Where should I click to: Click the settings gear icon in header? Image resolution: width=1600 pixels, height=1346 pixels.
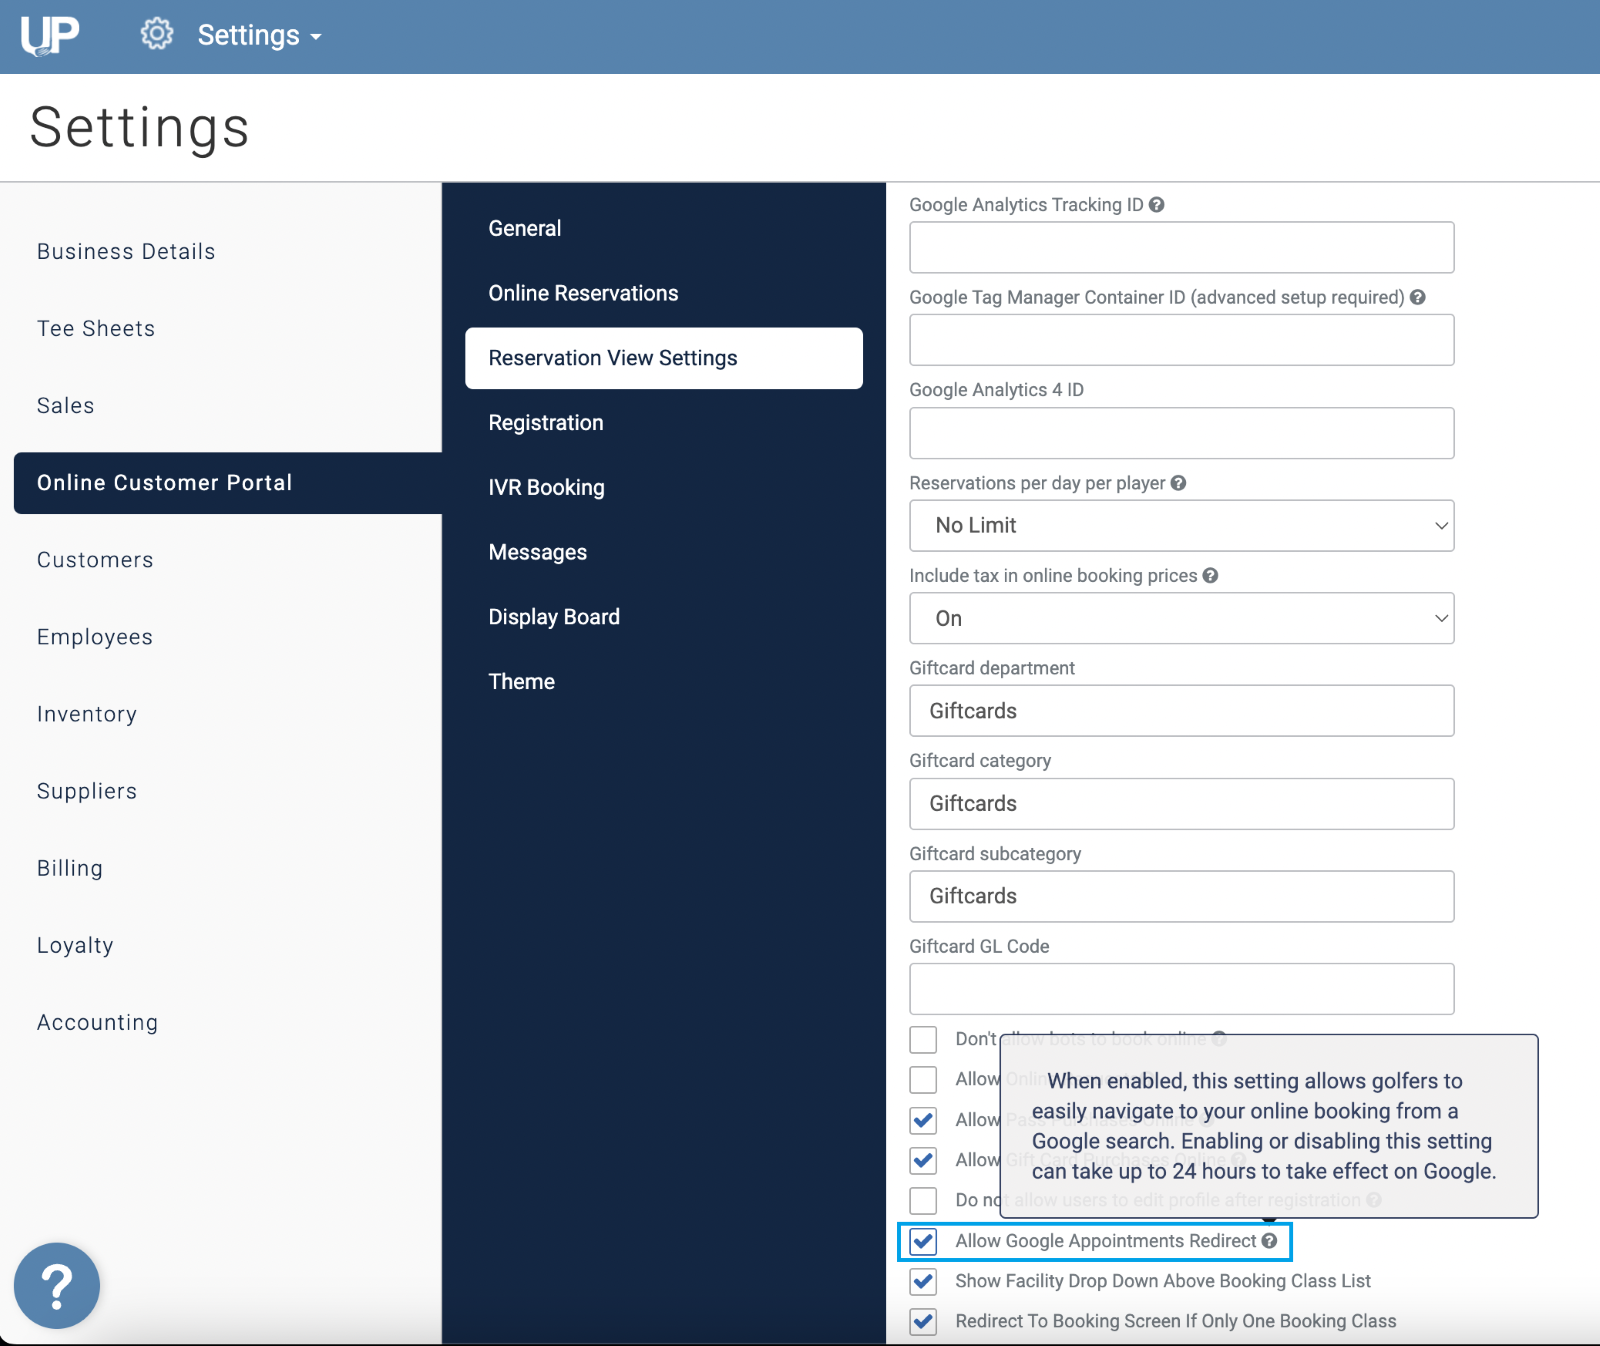157,34
